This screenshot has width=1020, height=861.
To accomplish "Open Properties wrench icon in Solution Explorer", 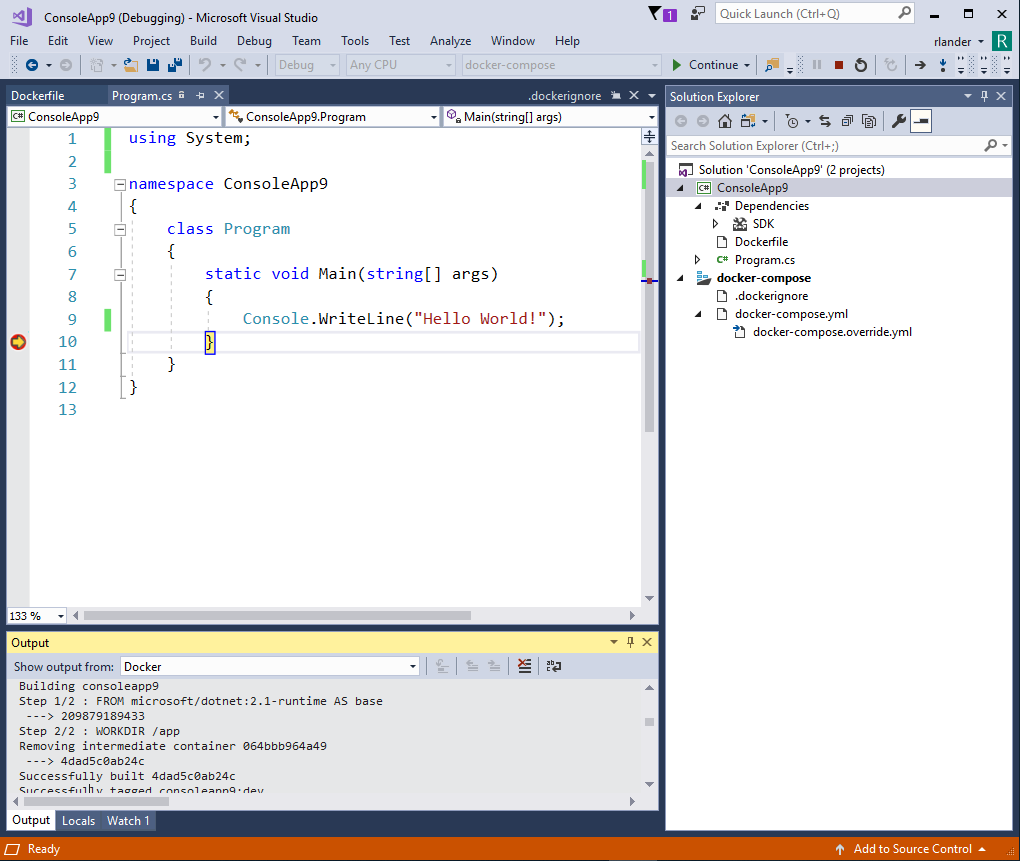I will 898,121.
